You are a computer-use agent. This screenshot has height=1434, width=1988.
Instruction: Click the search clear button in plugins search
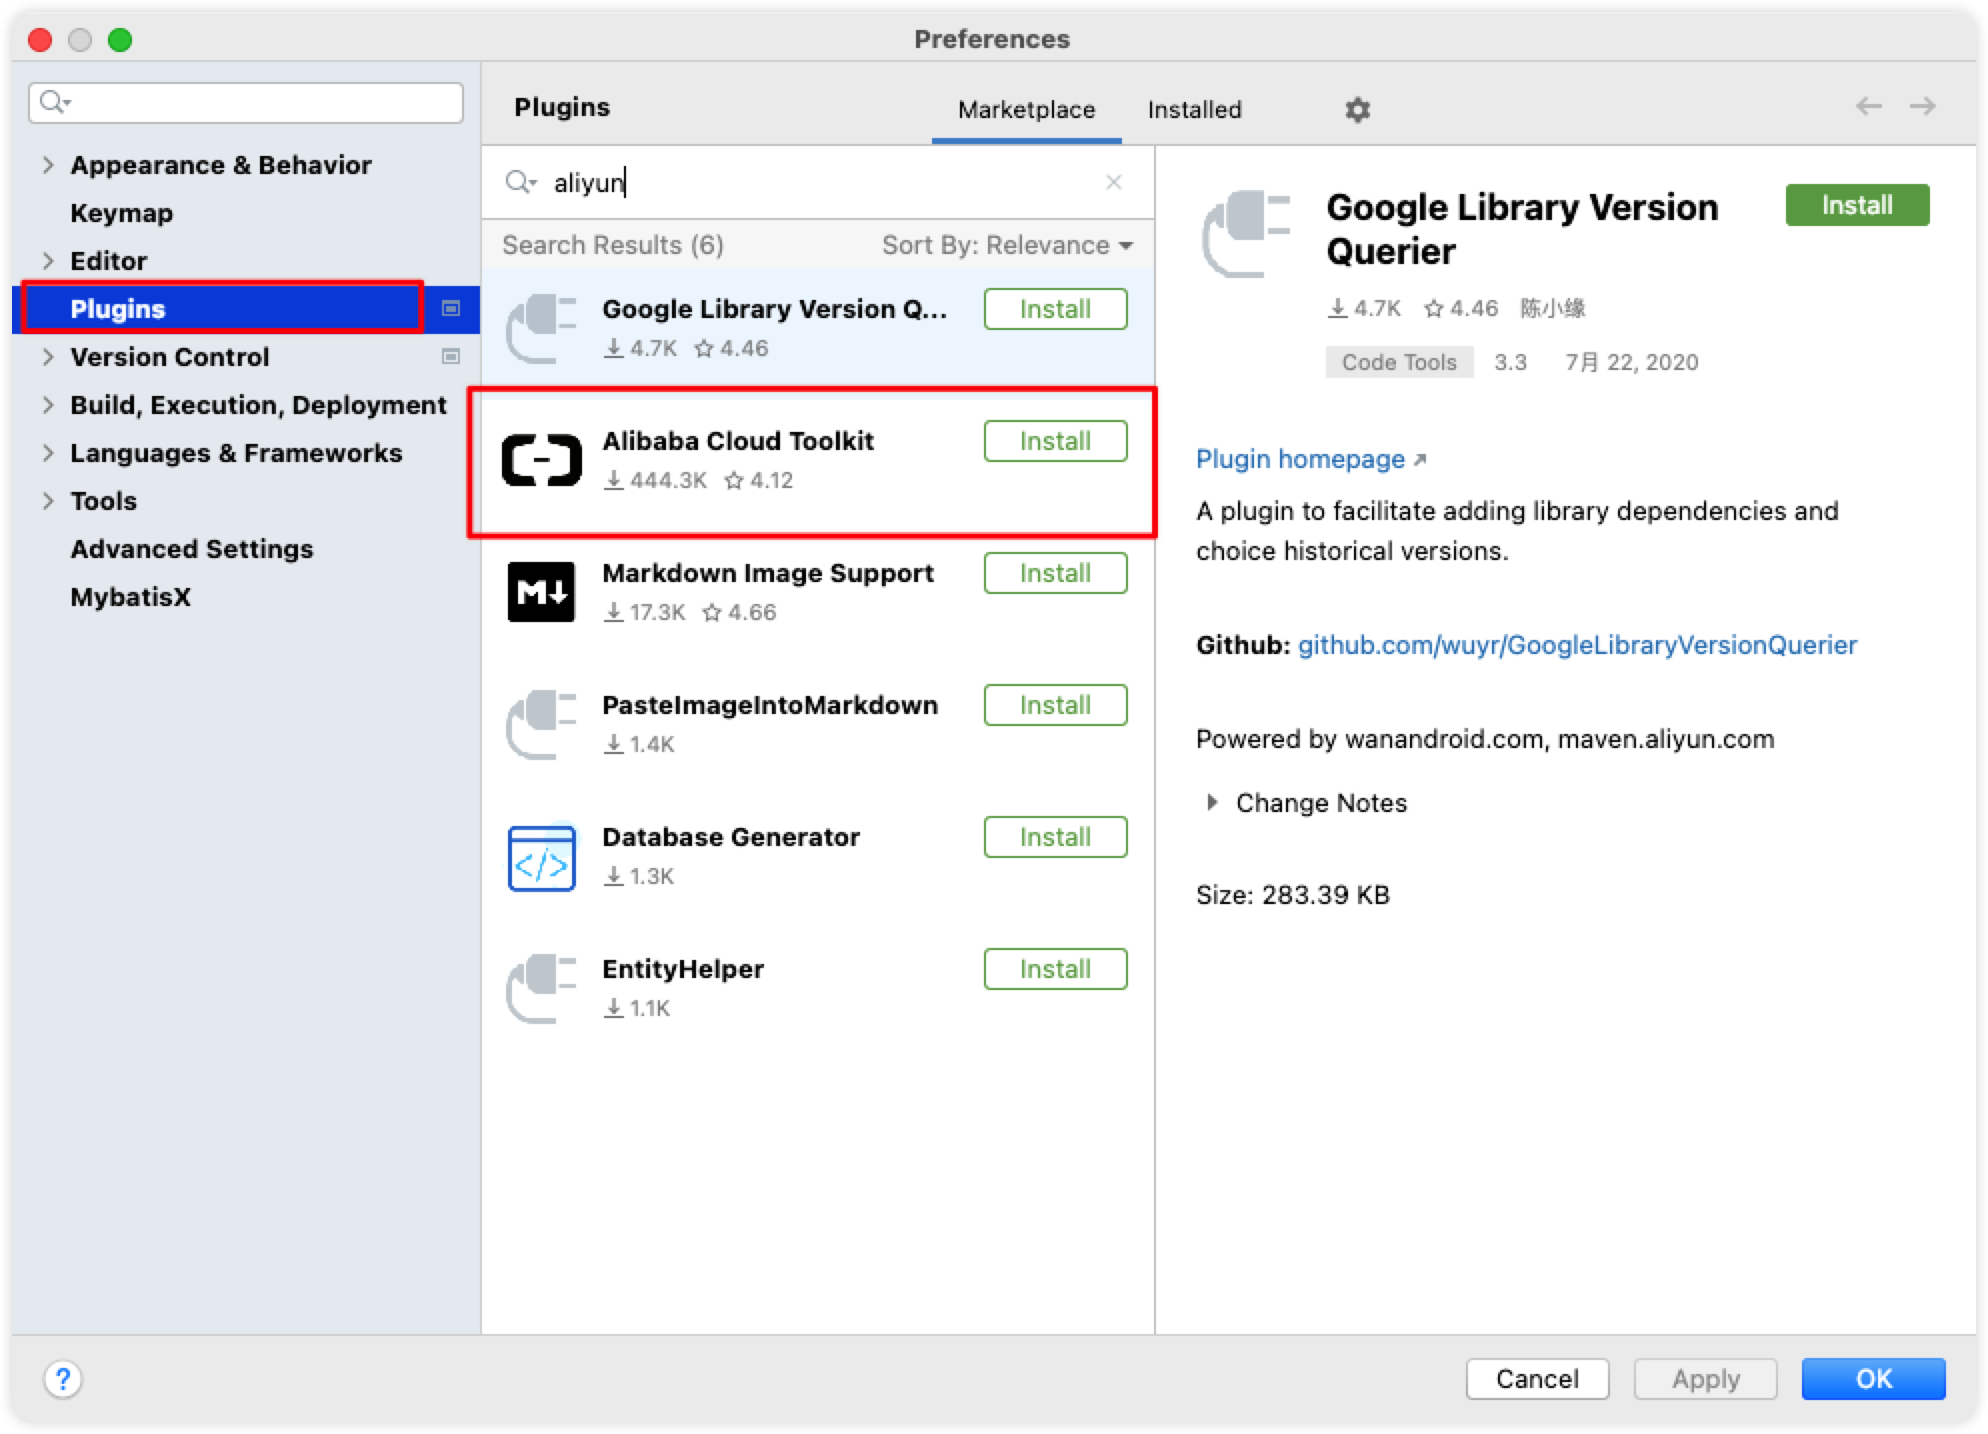click(x=1114, y=181)
